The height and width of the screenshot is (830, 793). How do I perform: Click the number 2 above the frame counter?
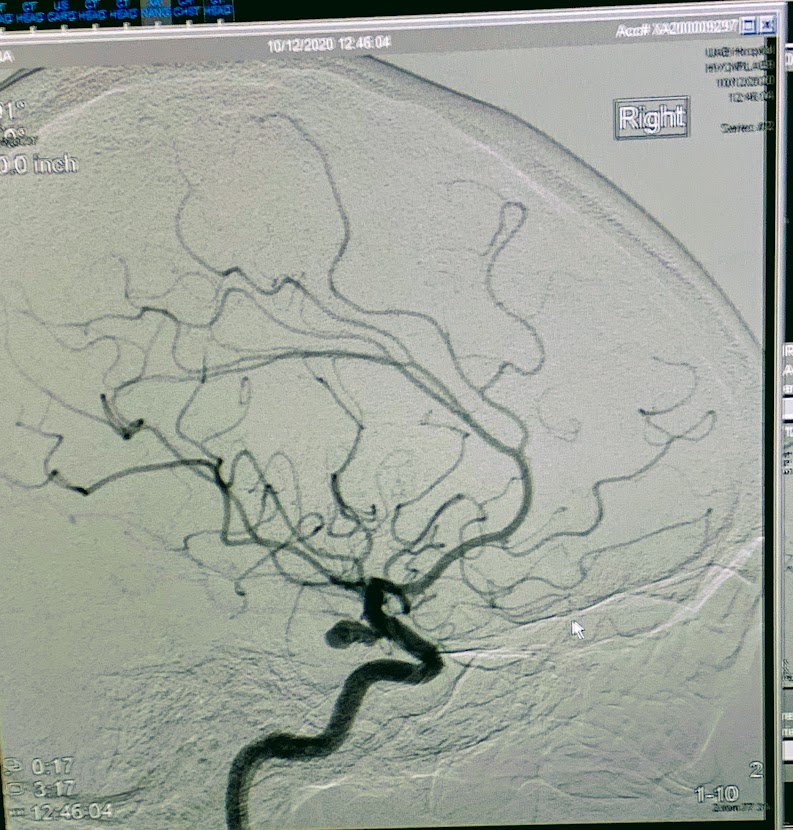tap(756, 769)
